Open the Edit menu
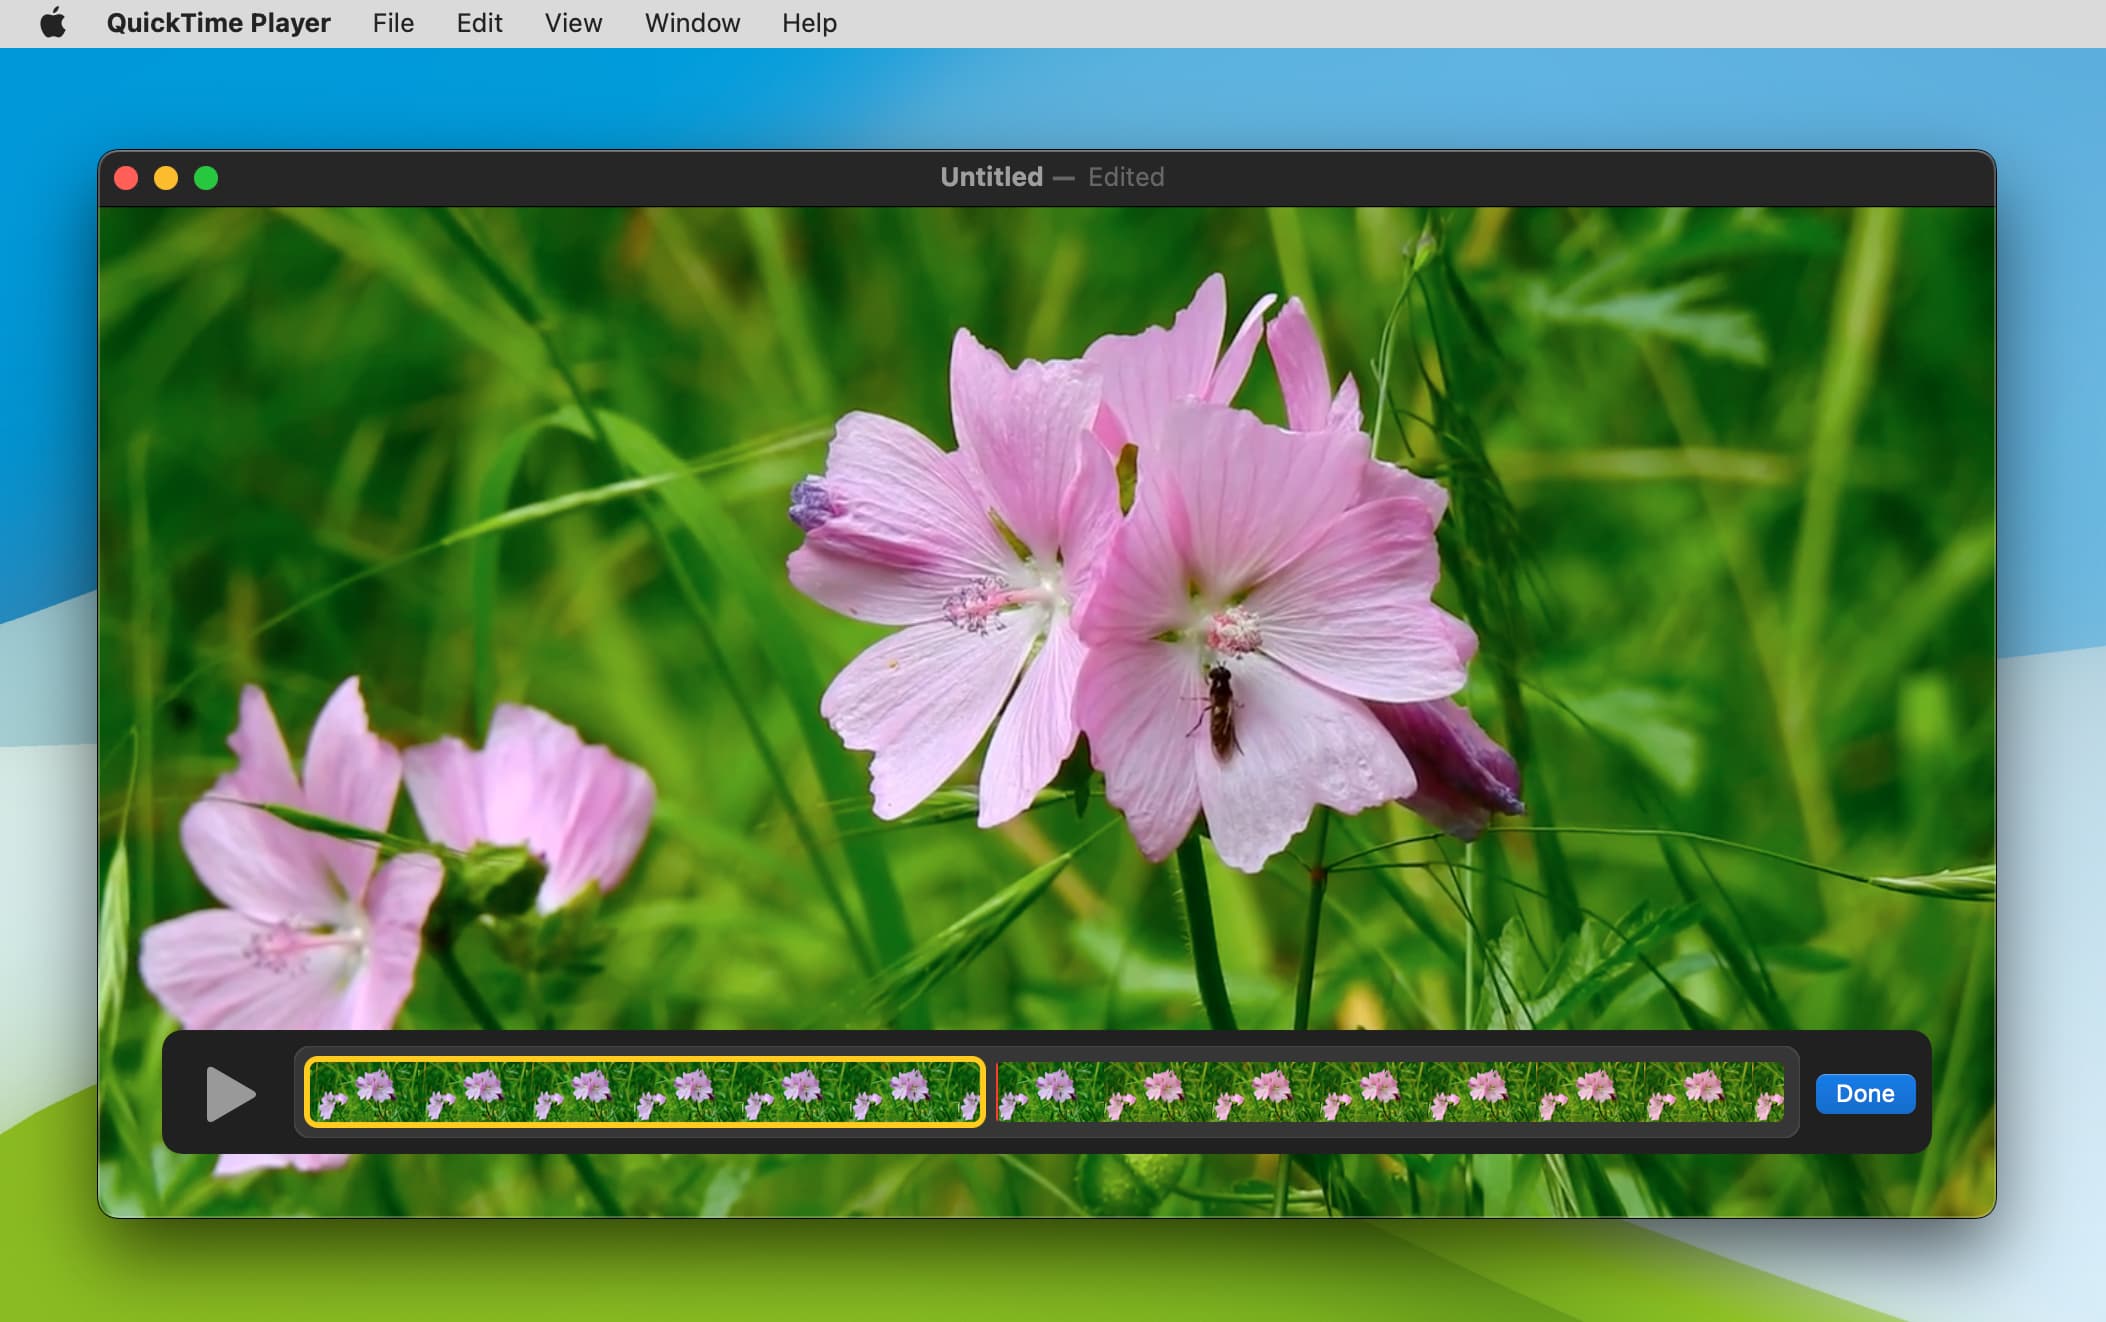Image resolution: width=2106 pixels, height=1322 pixels. point(479,23)
